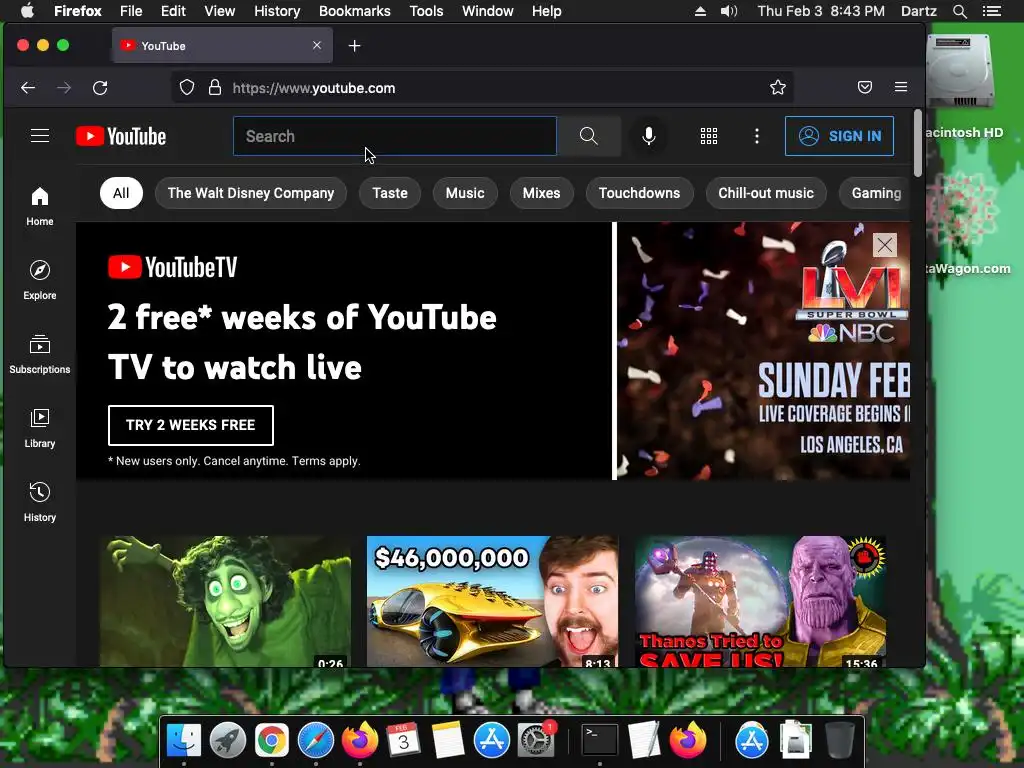Open Google Chrome from the Dock
This screenshot has width=1024, height=768.
pos(272,740)
